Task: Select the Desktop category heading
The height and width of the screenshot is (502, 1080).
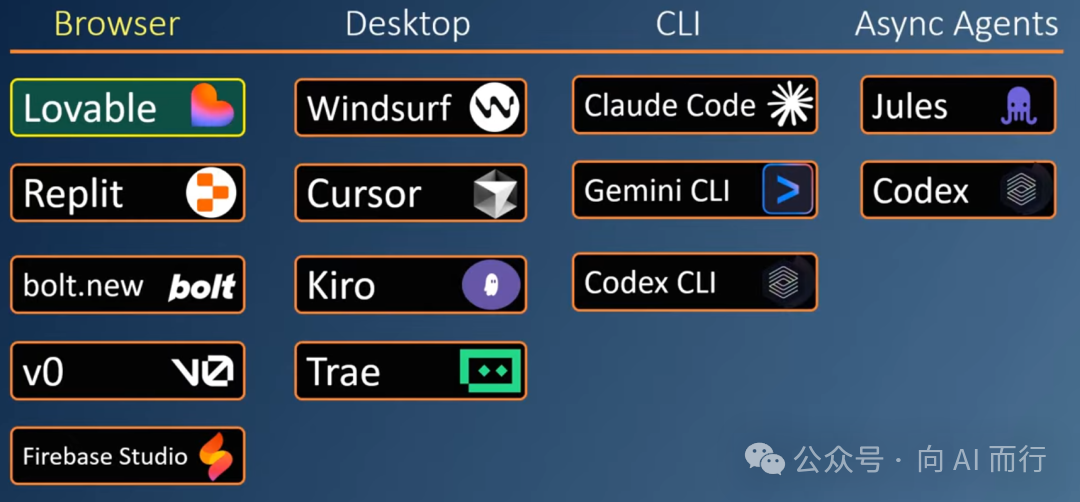Action: [408, 24]
